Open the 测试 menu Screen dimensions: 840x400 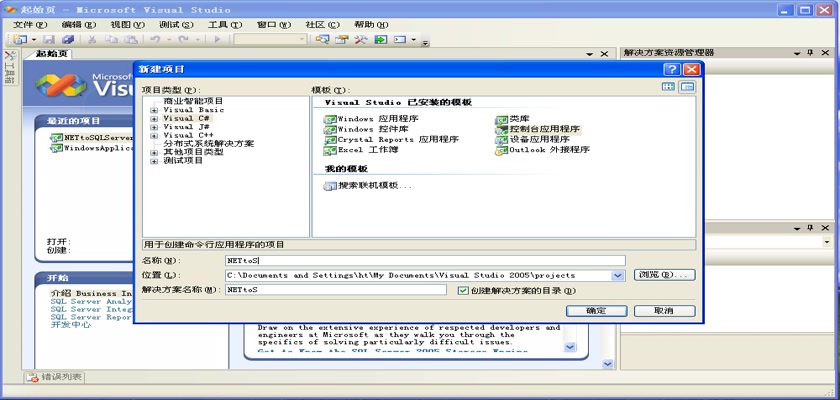[176, 25]
